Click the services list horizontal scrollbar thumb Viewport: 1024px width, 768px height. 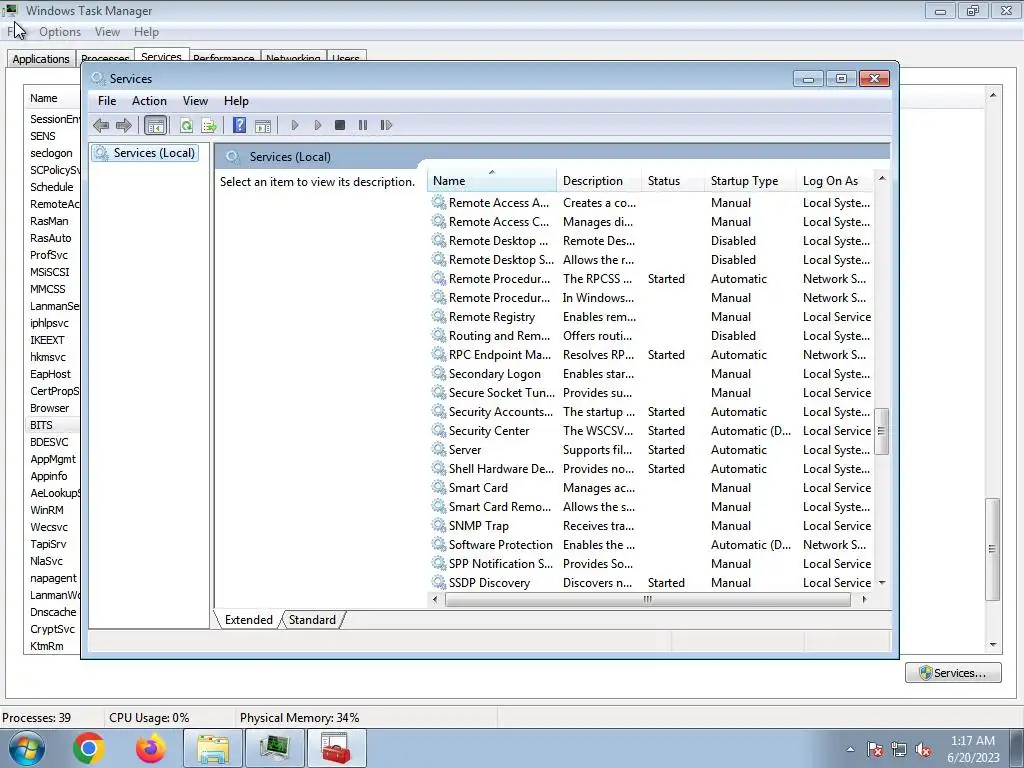[647, 600]
